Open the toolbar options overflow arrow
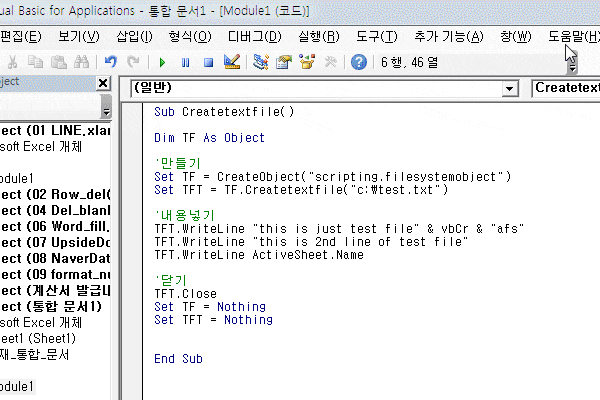This screenshot has width=600, height=400. 572,68
